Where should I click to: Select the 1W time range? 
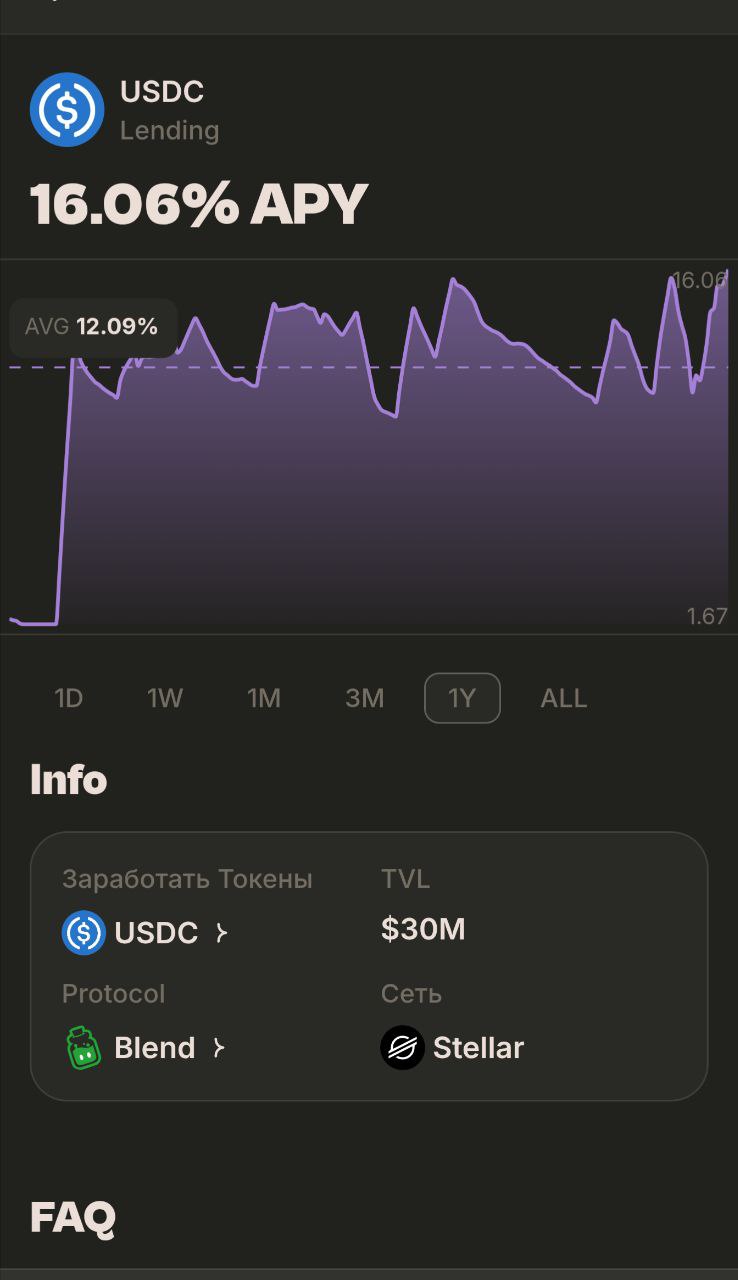[165, 698]
